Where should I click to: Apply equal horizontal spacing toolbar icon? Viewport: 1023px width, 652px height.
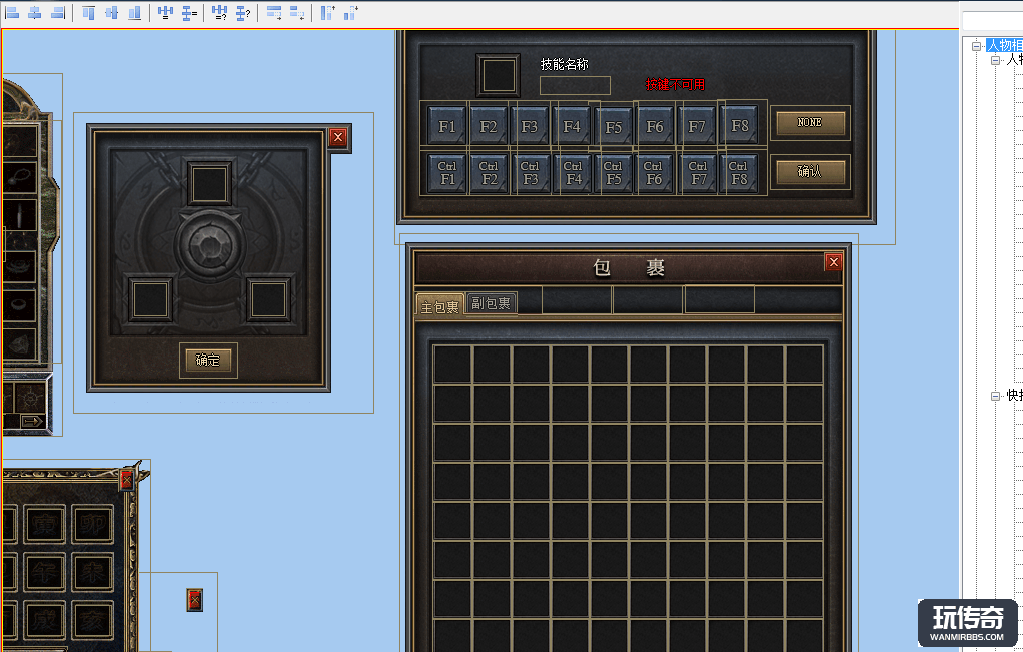pos(166,12)
